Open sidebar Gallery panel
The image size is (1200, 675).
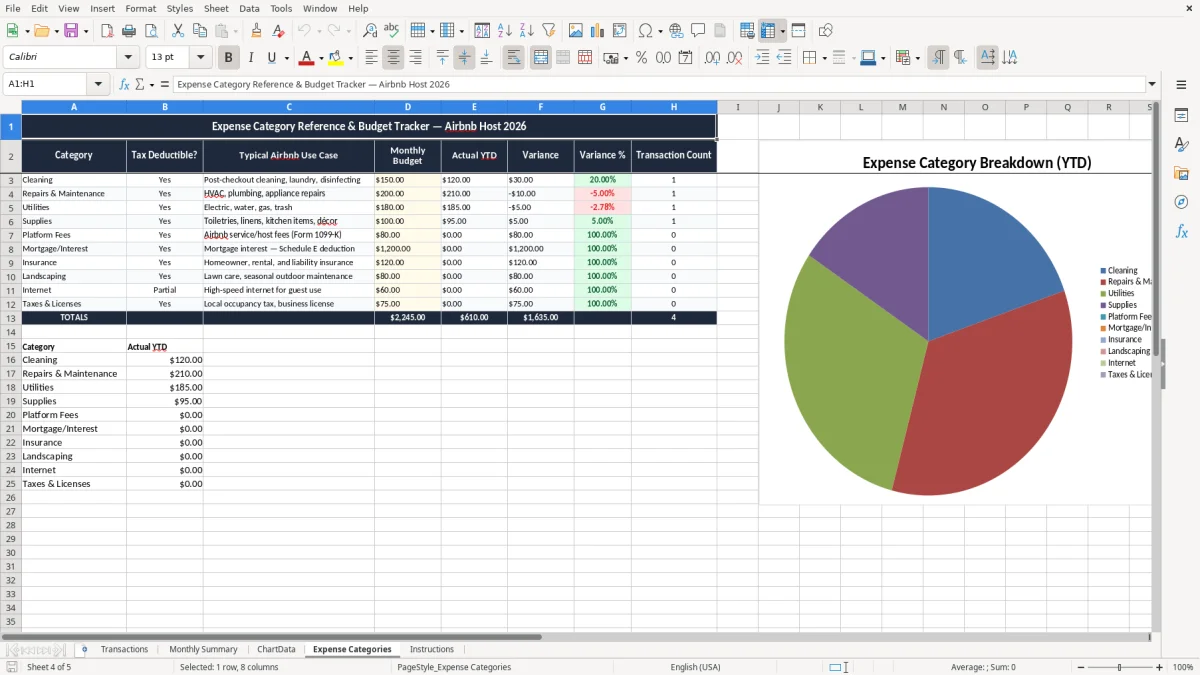click(1181, 173)
